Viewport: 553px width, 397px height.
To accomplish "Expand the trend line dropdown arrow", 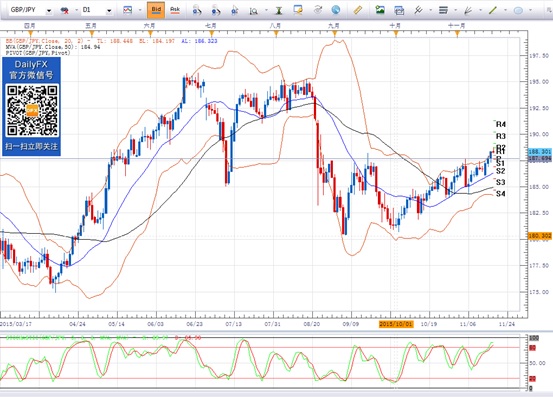I will [506, 11].
